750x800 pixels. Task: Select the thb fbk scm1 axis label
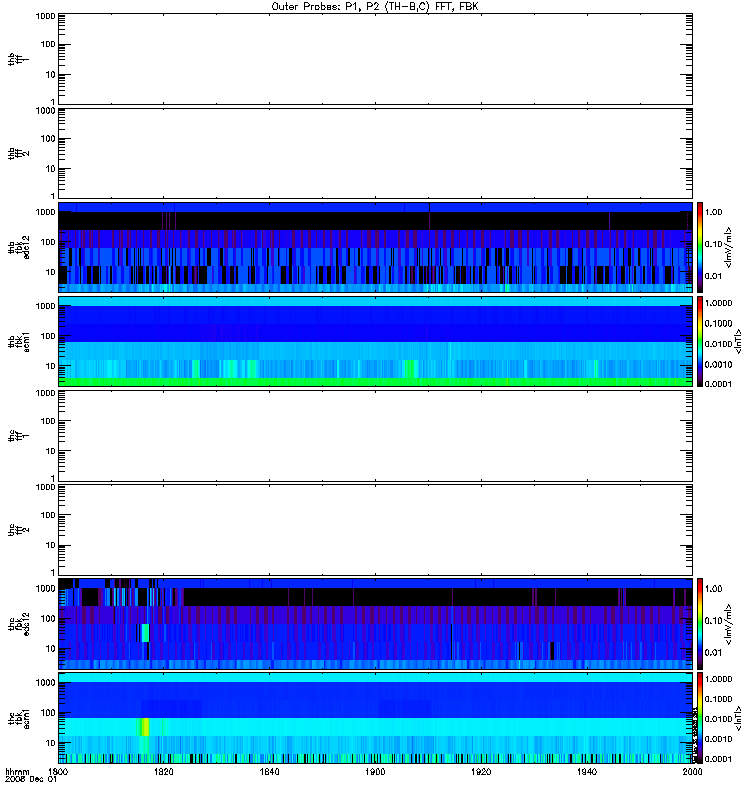18,341
